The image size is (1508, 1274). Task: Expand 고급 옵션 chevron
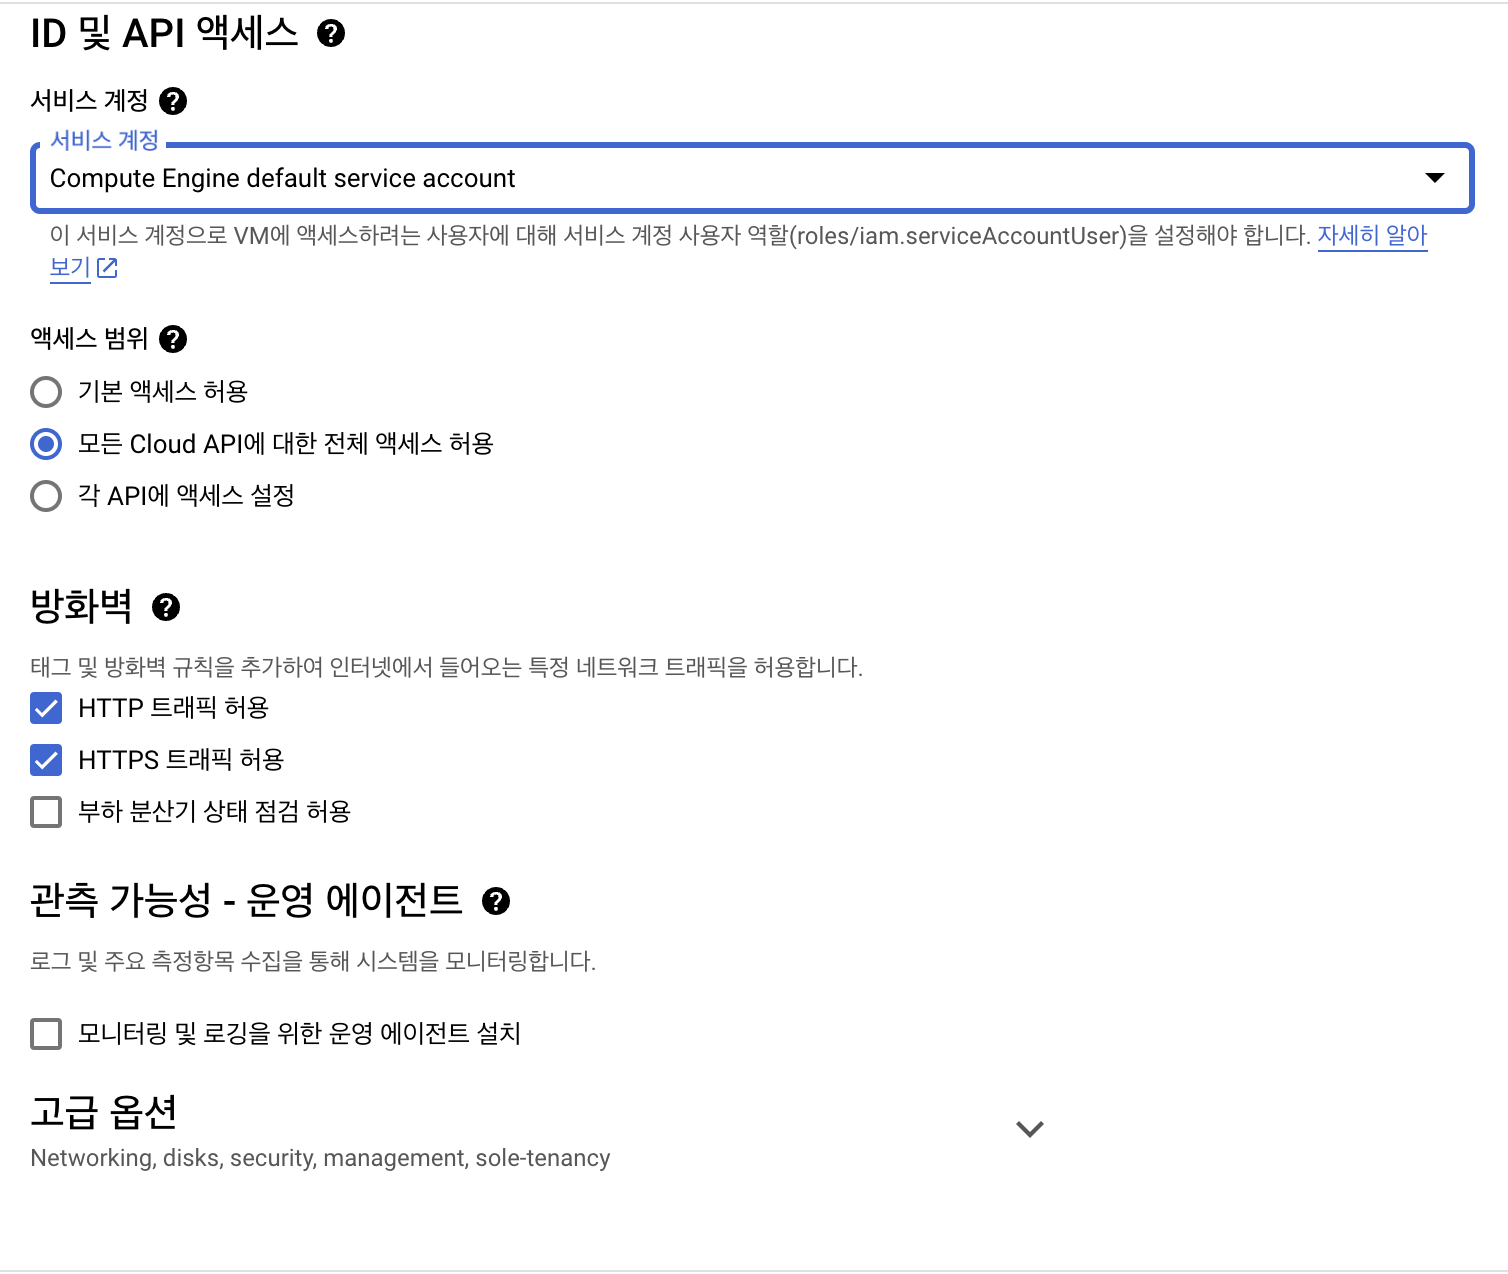point(1030,1129)
